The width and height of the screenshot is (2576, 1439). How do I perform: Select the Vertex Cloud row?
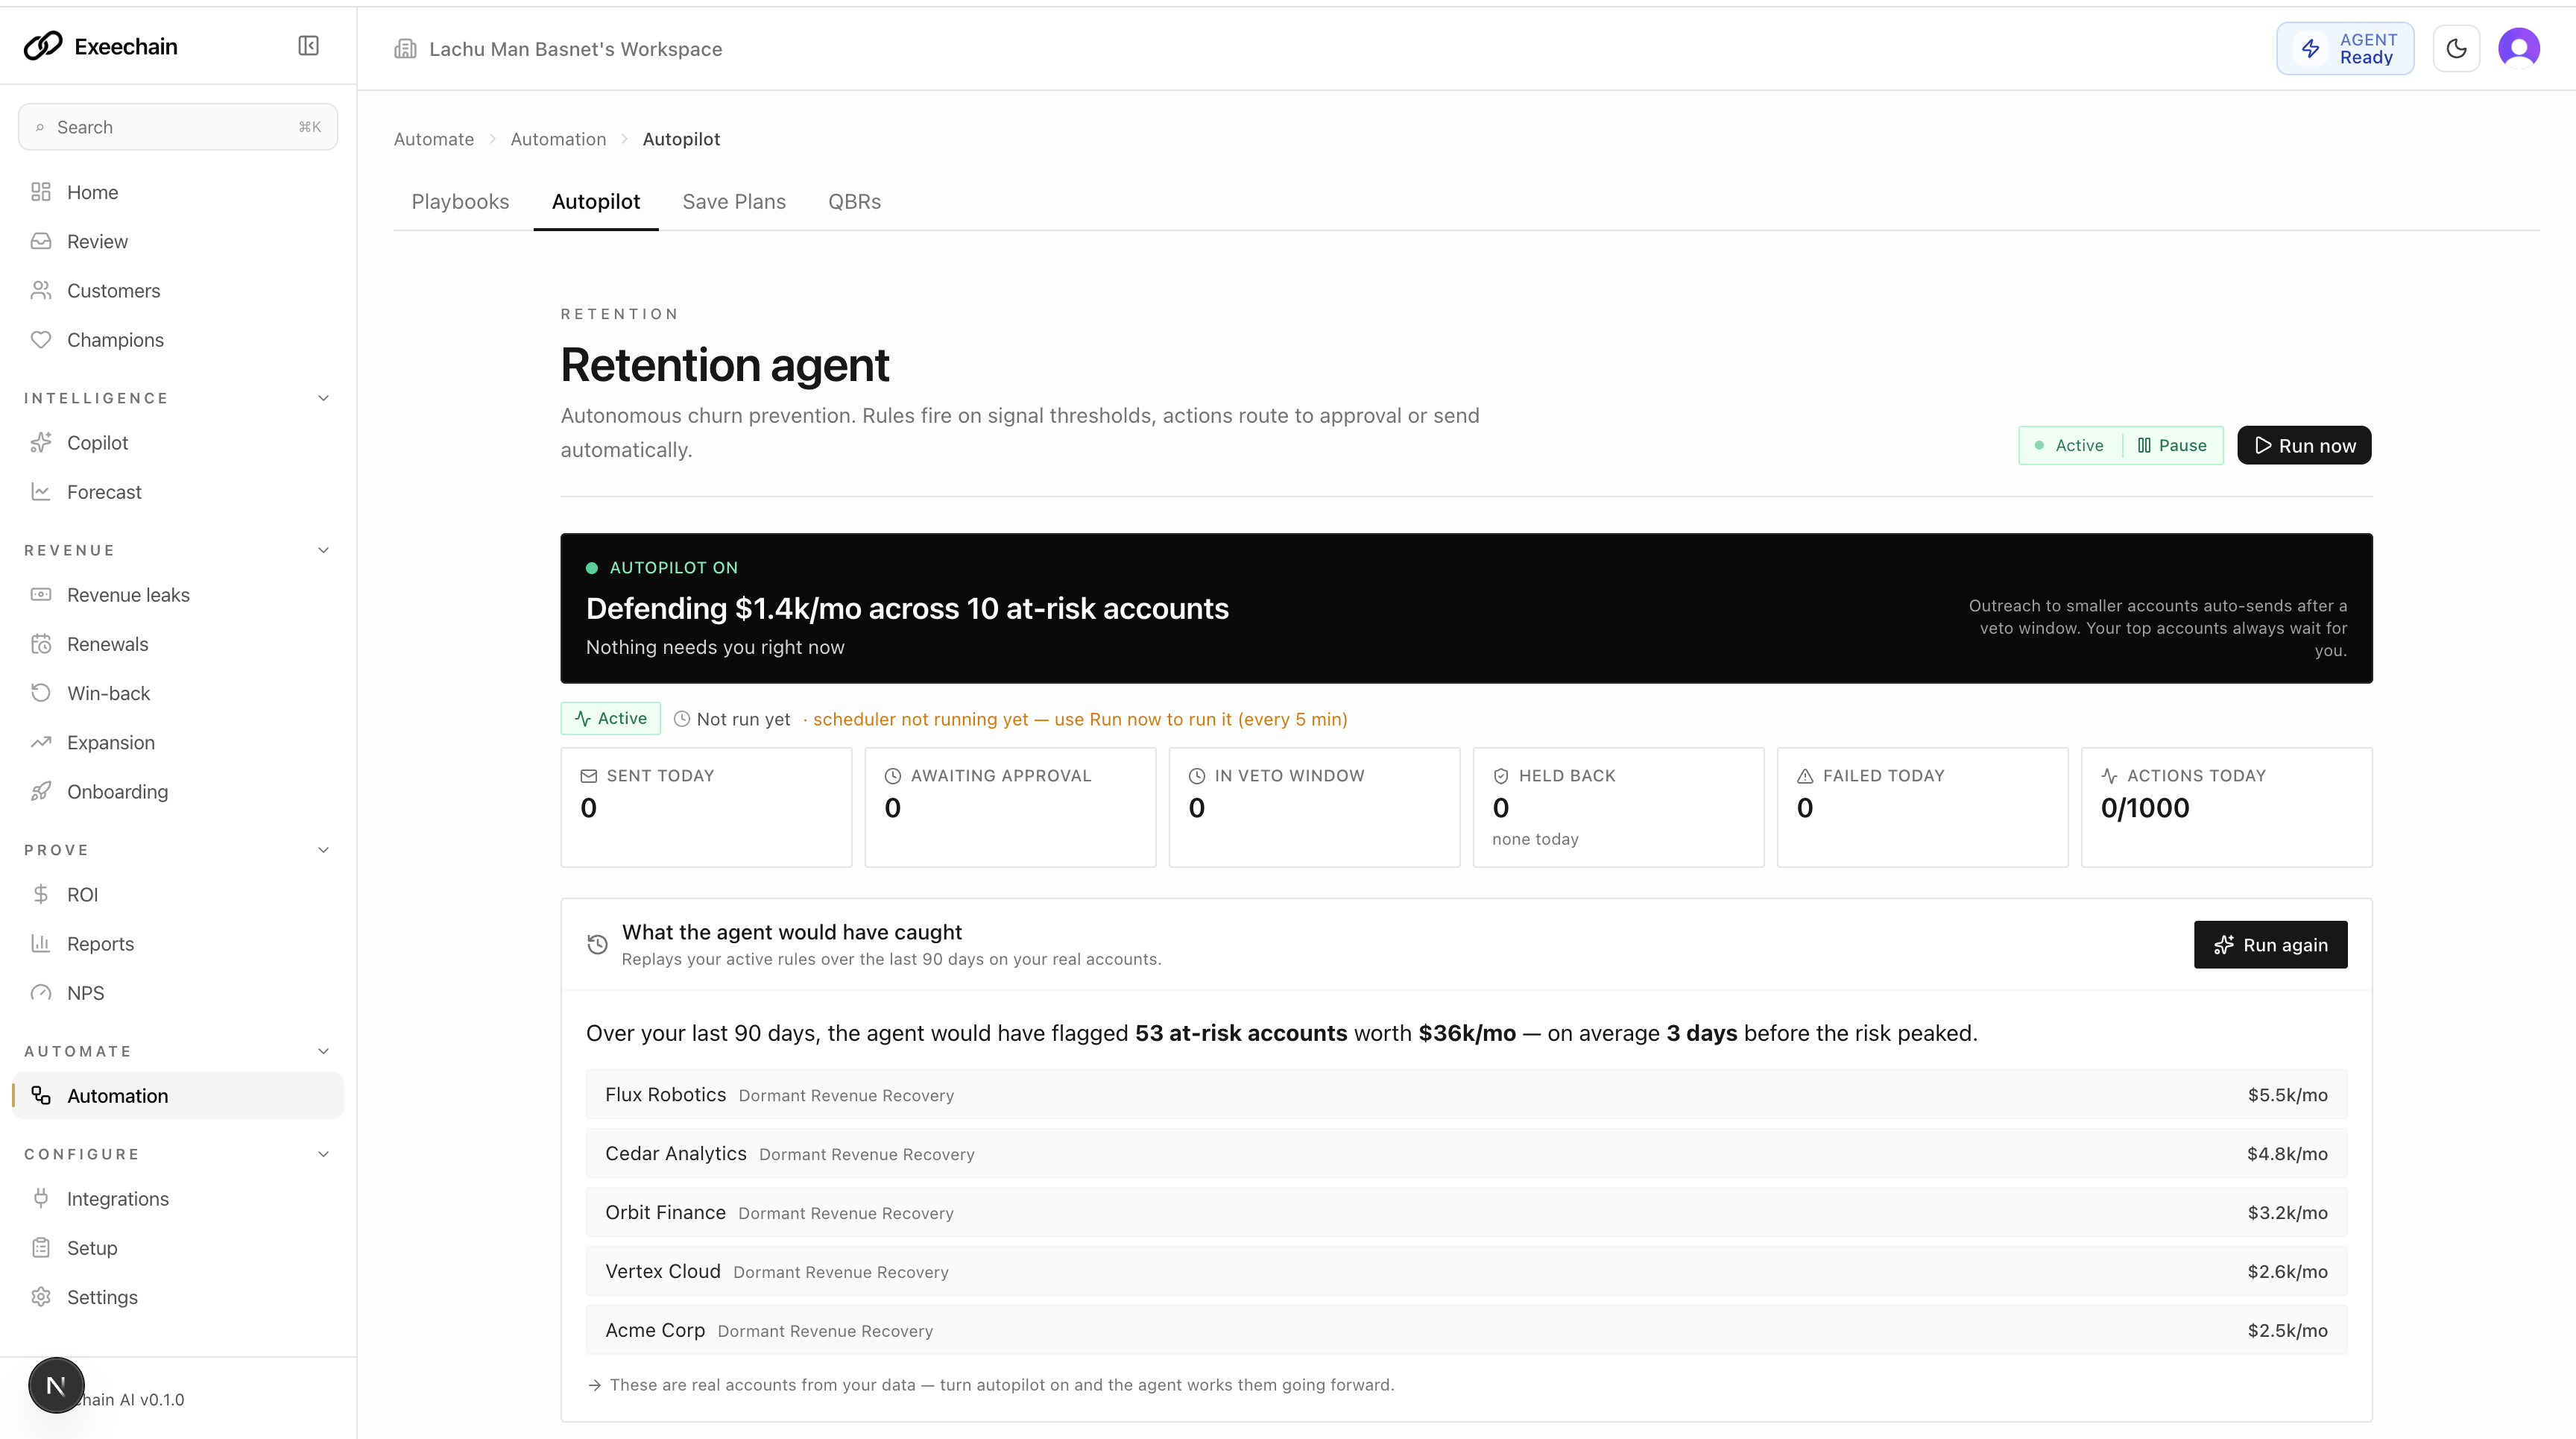coord(1466,1271)
